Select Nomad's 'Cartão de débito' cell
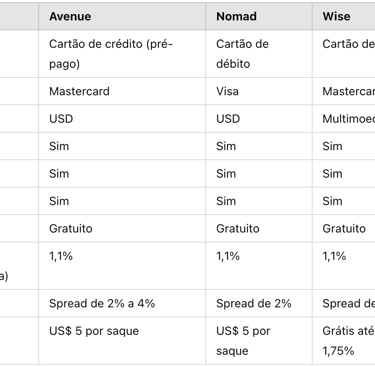Image resolution: width=375 pixels, height=366 pixels. (x=259, y=54)
